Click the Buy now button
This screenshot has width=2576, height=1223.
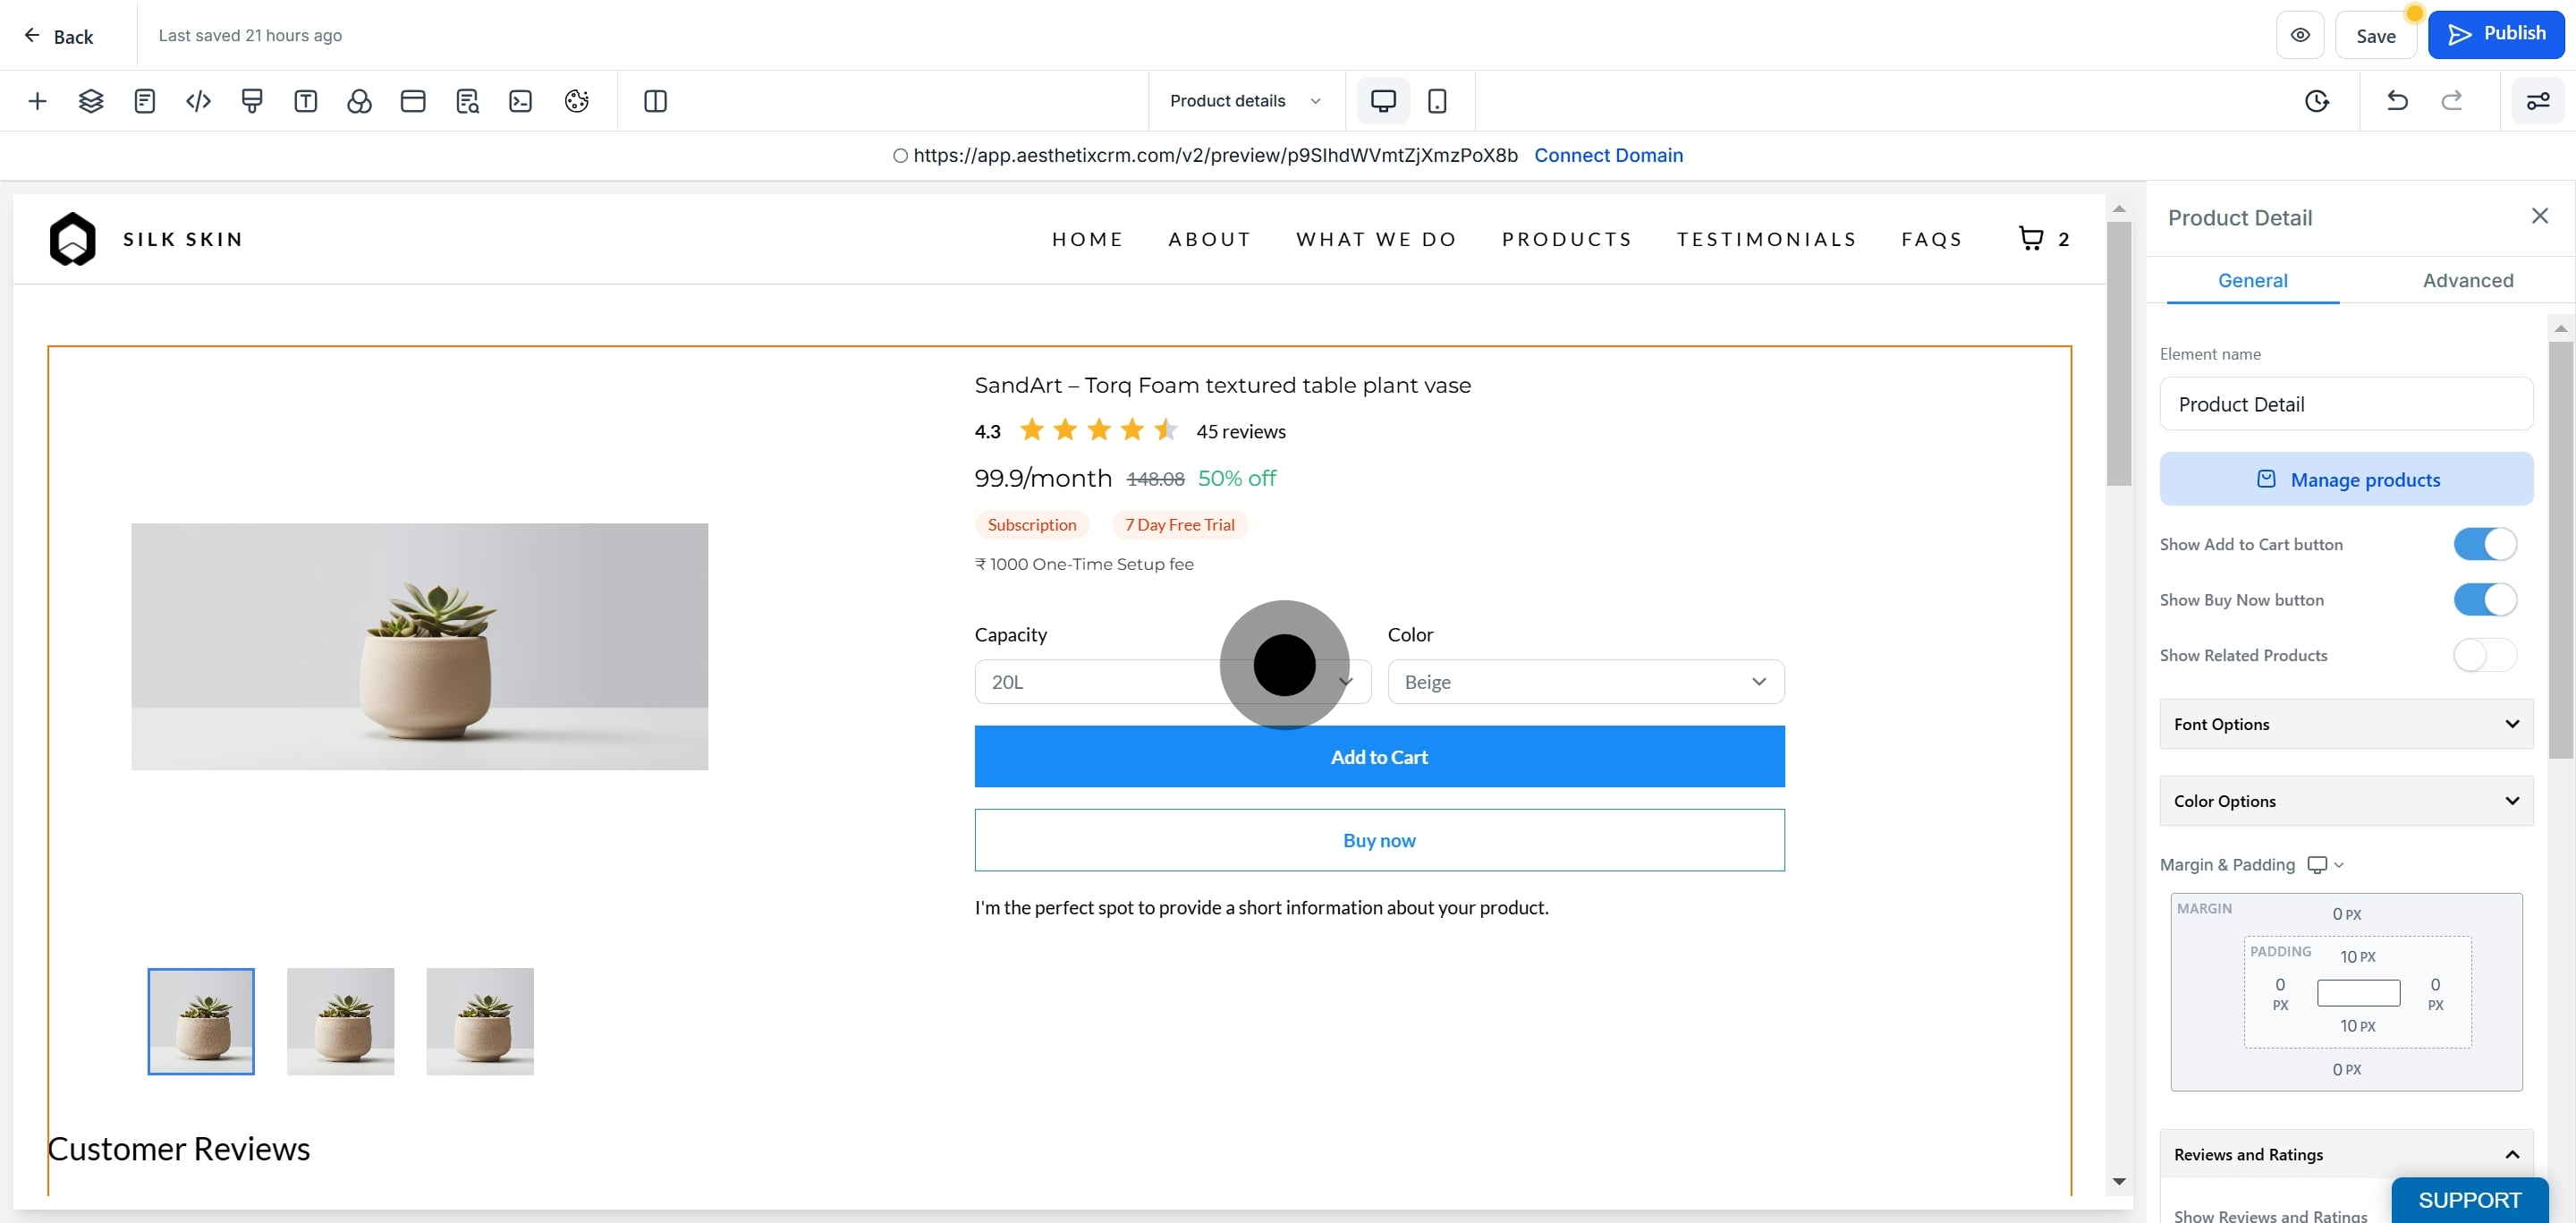point(1379,840)
